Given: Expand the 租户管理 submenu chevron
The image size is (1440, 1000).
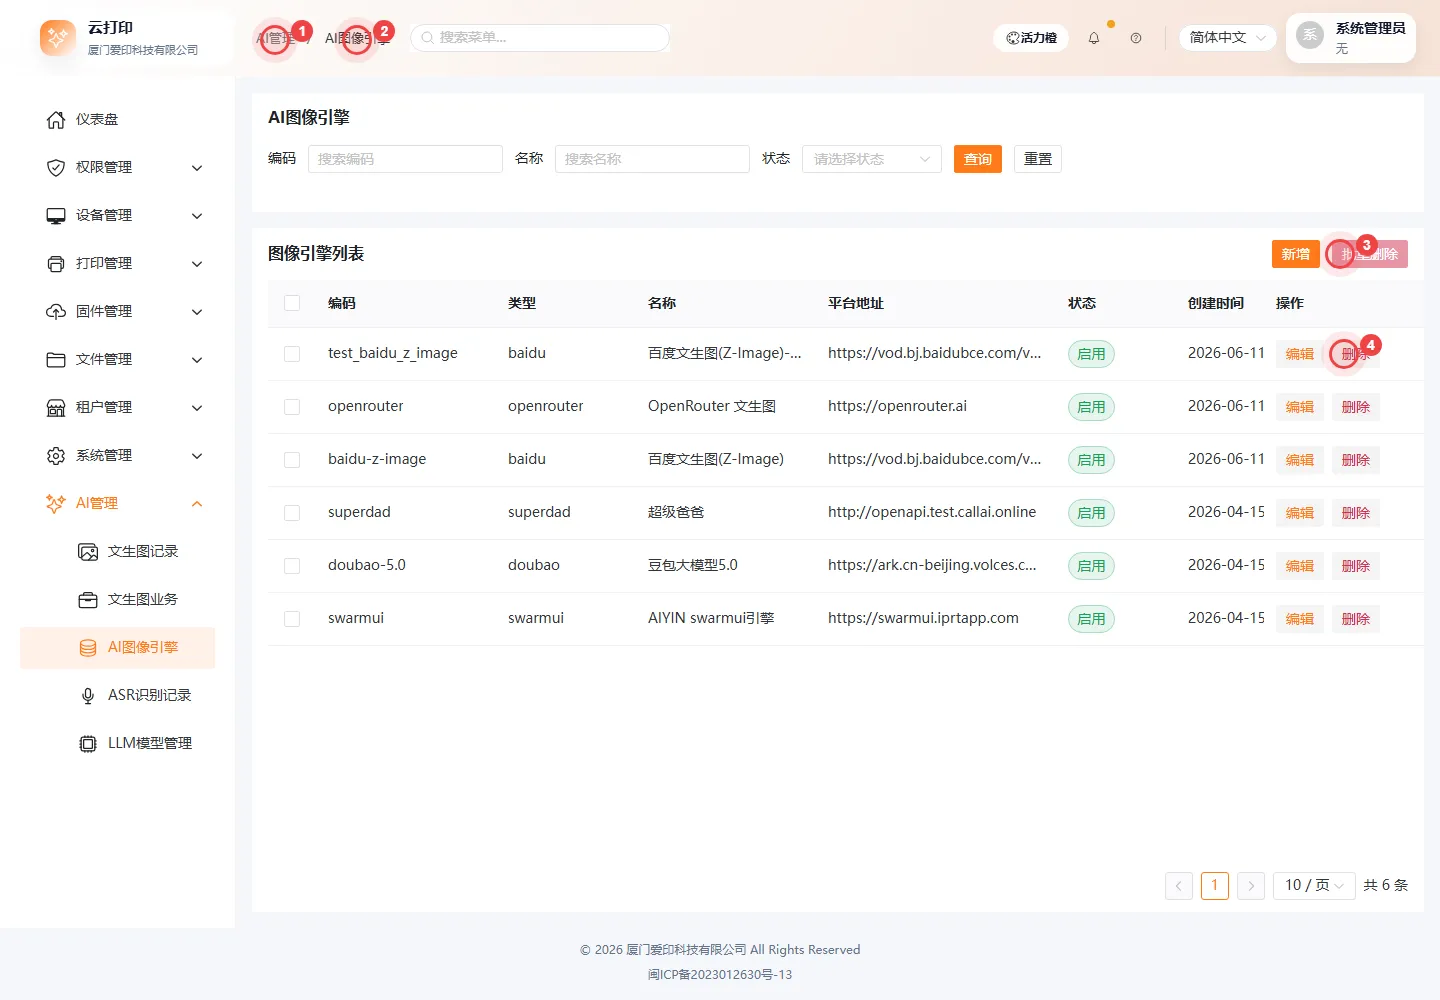Looking at the screenshot, I should coord(197,408).
